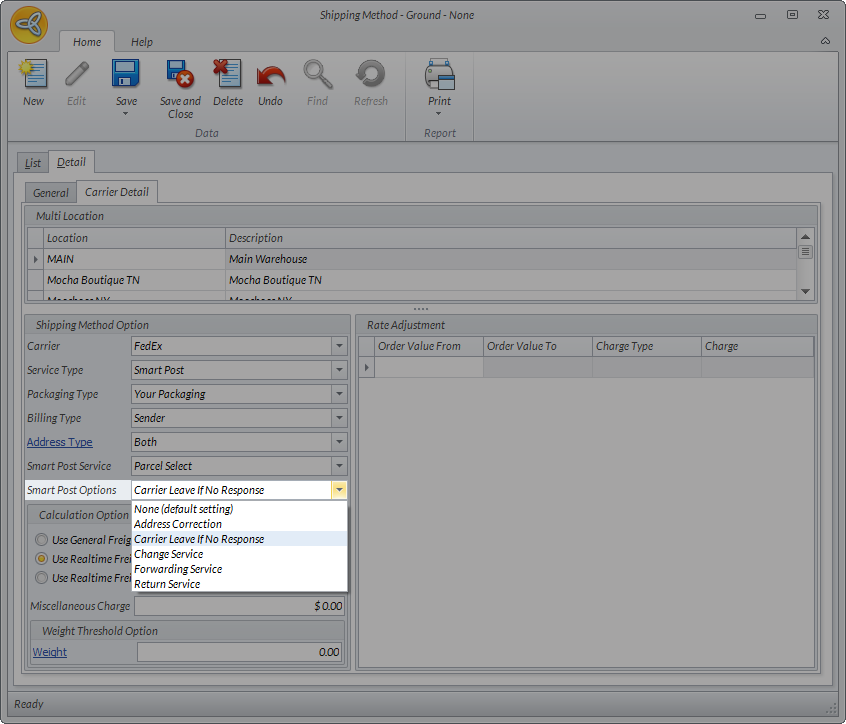Select Return Service from the dropdown list
The image size is (846, 724).
(x=167, y=584)
